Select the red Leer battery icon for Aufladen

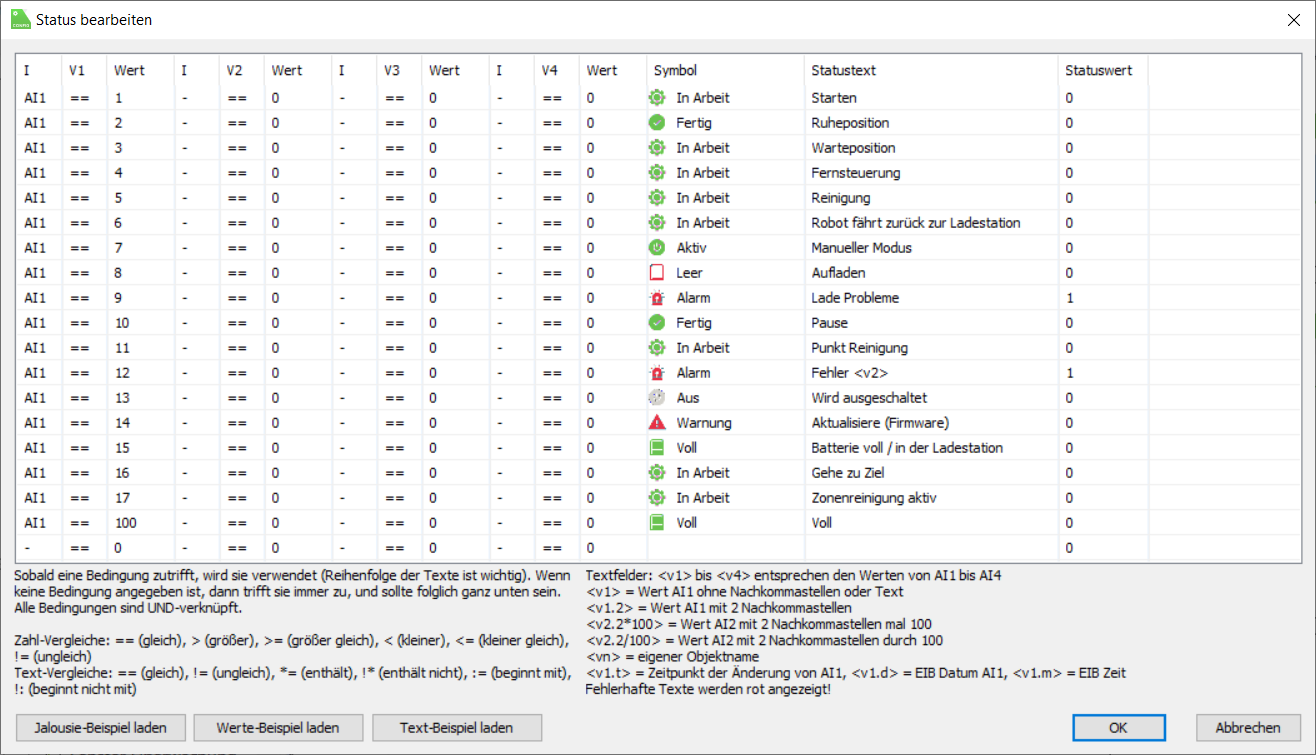point(657,273)
